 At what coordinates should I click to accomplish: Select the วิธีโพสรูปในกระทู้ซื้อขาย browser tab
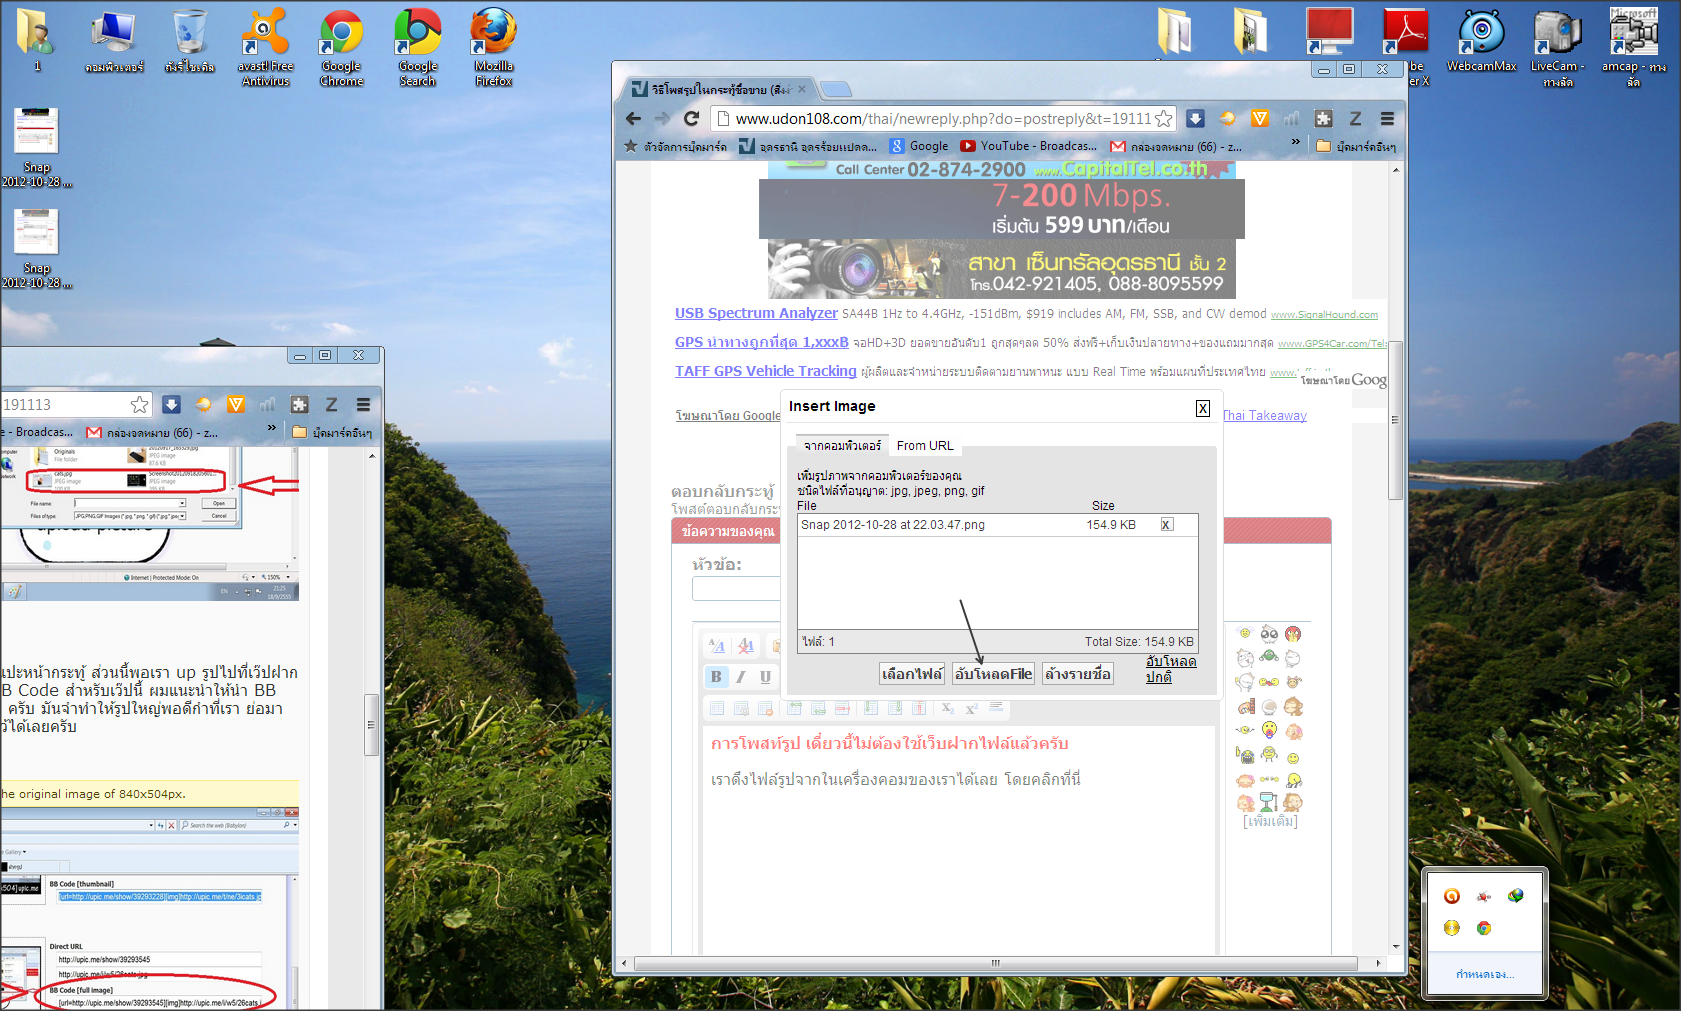point(719,89)
